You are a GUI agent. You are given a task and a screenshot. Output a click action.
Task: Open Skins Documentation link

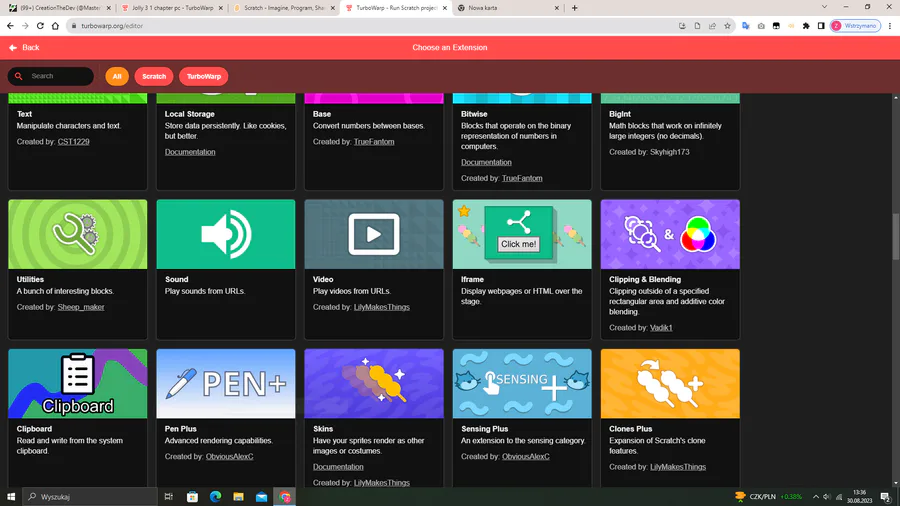click(338, 467)
